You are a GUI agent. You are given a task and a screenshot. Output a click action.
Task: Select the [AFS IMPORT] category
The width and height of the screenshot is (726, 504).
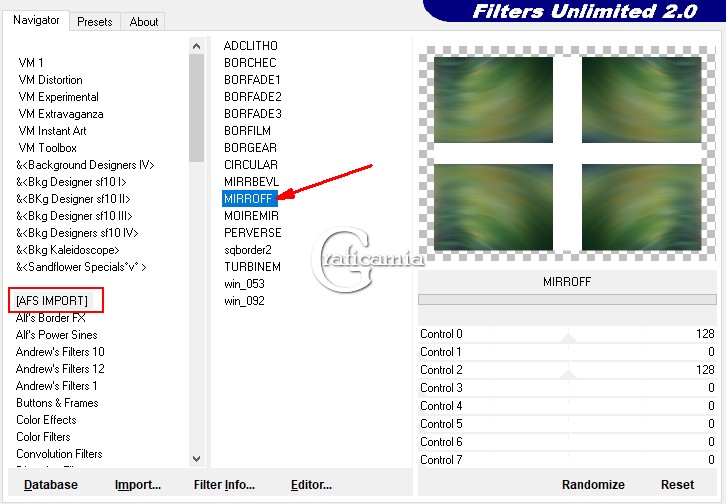coord(52,301)
